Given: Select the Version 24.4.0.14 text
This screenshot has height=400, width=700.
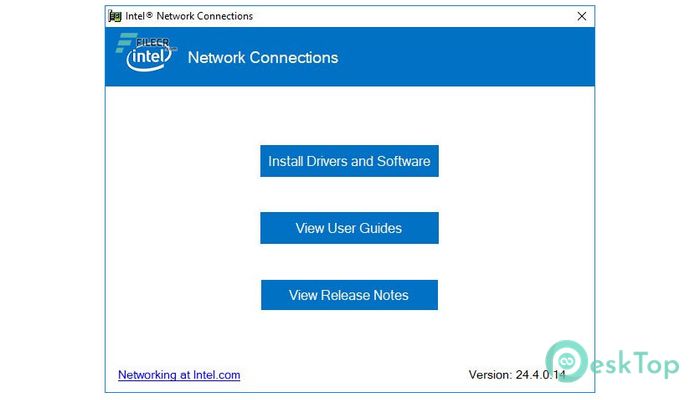Looking at the screenshot, I should [517, 375].
